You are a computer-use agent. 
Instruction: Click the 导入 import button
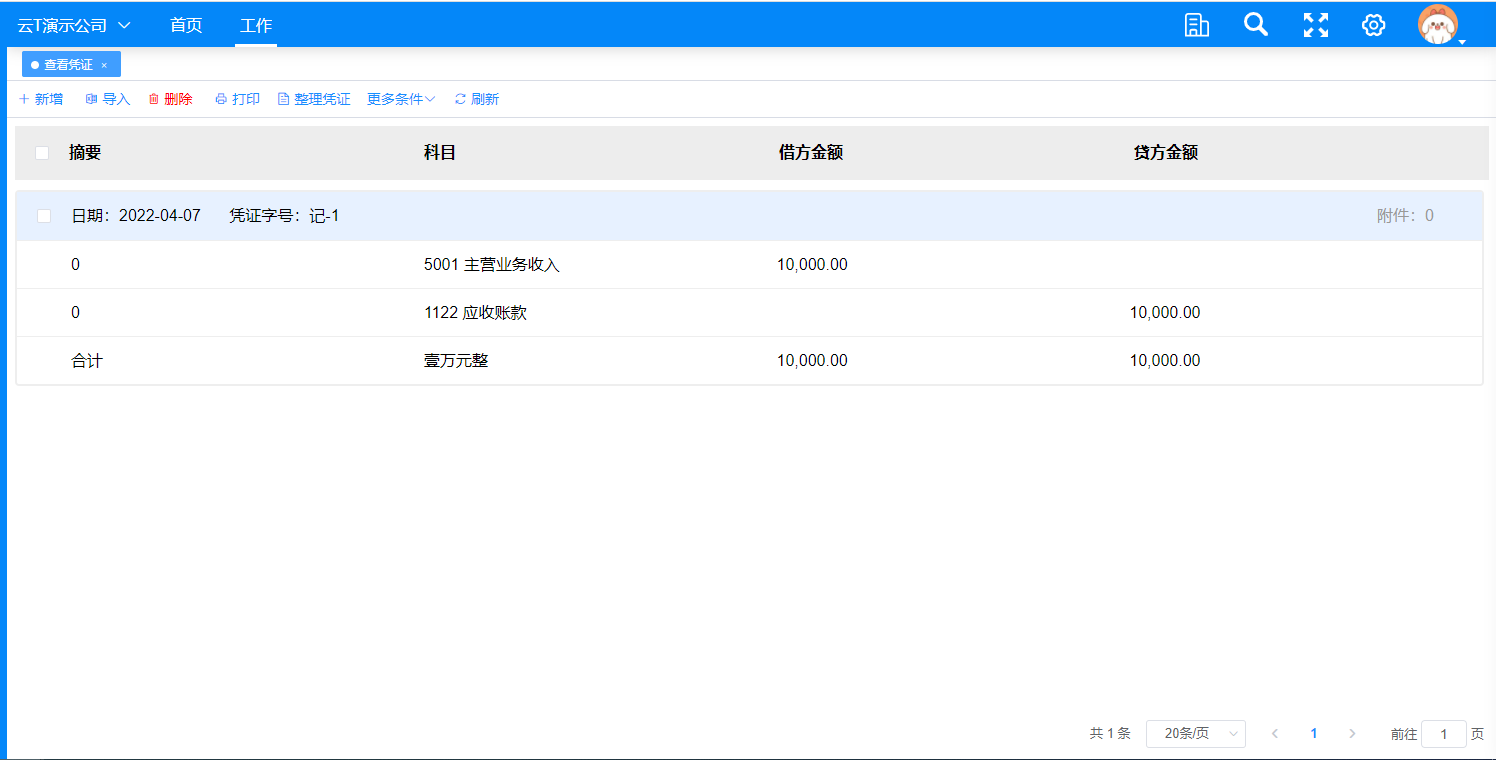coord(108,99)
